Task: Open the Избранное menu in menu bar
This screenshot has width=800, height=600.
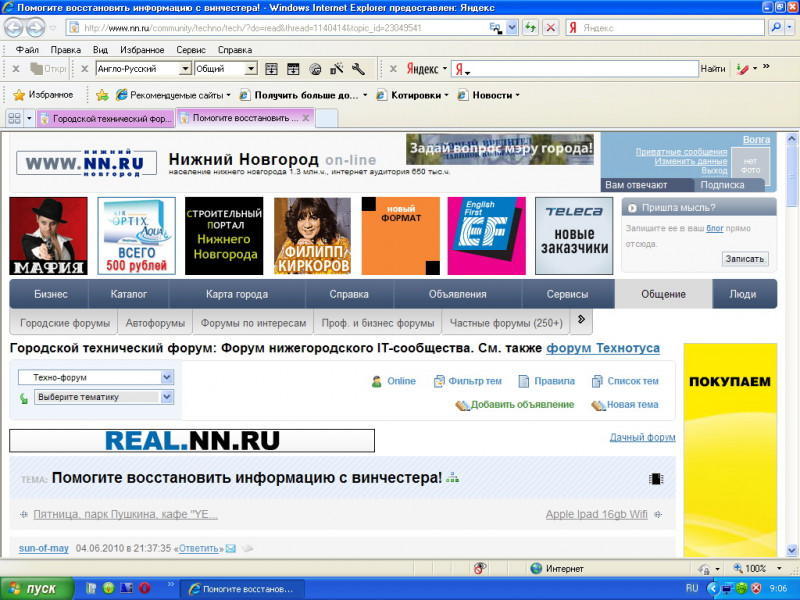Action: (x=142, y=50)
